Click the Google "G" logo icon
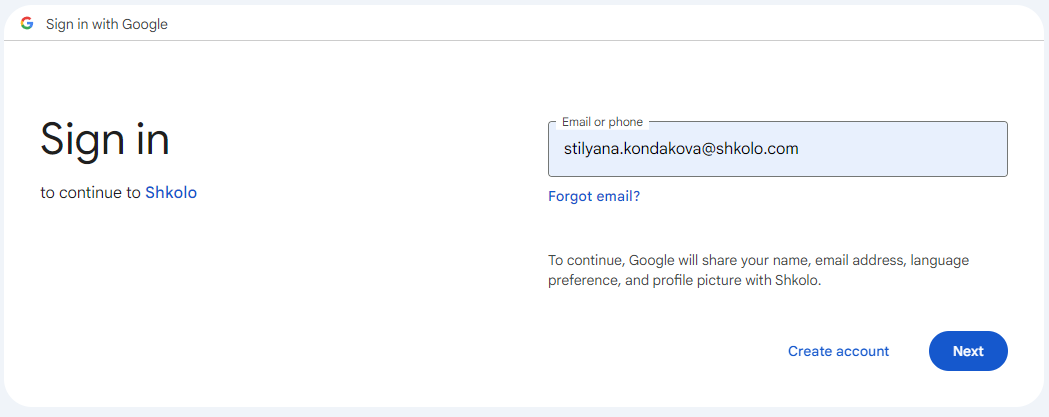Viewport: 1049px width, 417px height. click(27, 23)
